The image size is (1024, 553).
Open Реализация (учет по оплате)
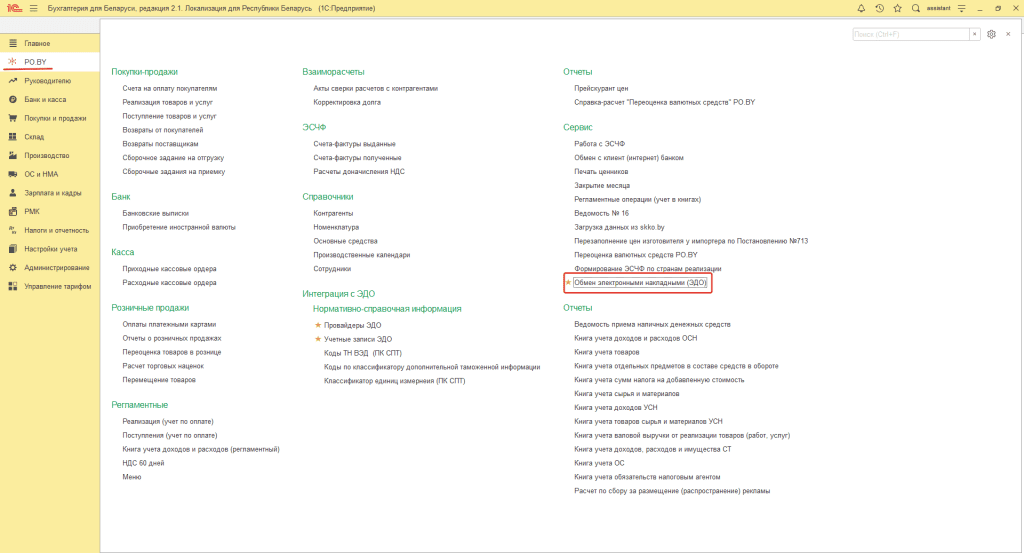[168, 422]
